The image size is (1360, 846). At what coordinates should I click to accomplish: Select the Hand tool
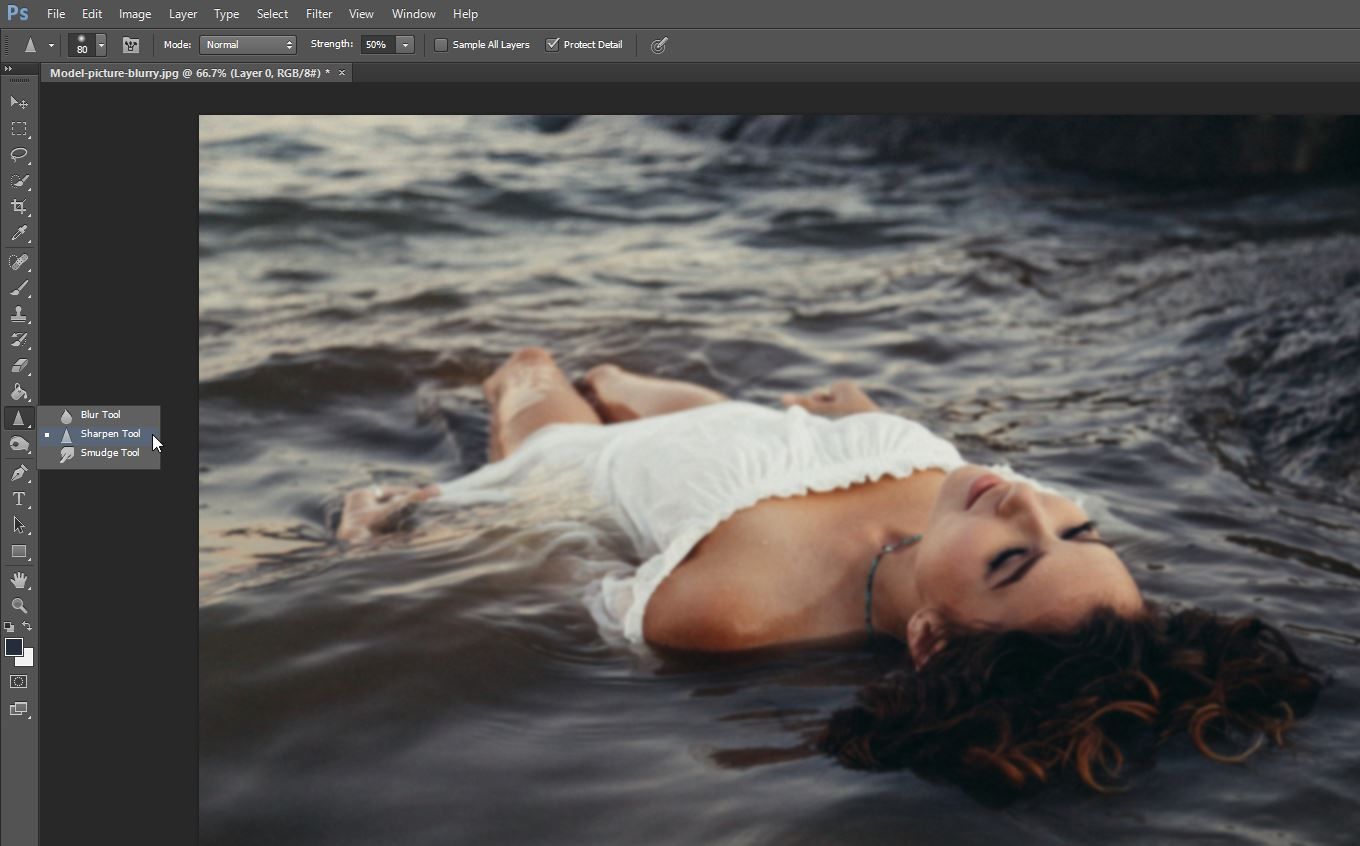(x=19, y=580)
